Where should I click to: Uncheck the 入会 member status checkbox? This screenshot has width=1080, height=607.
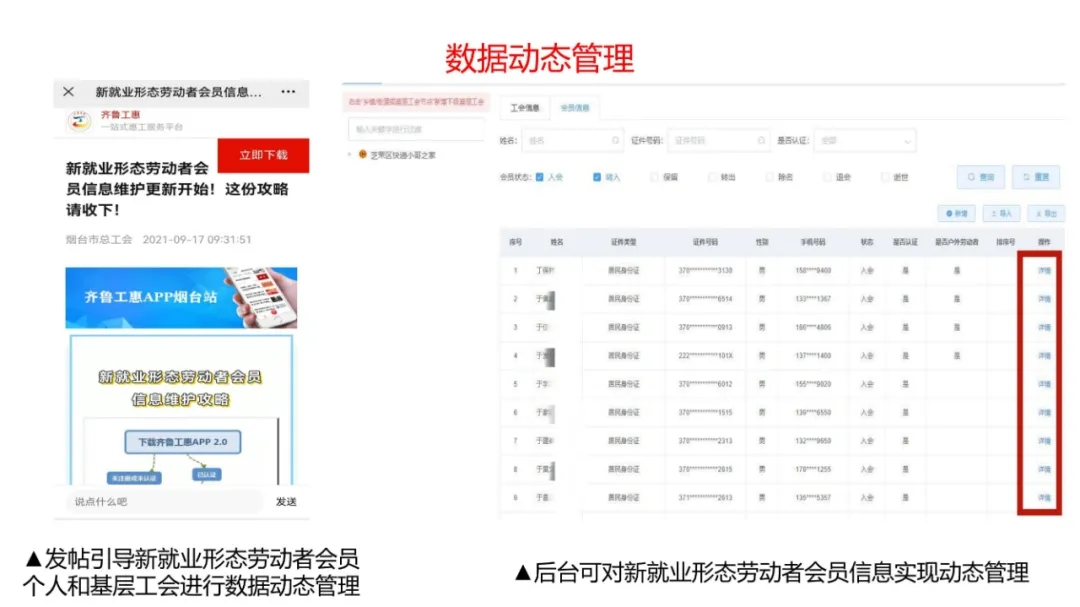click(540, 177)
